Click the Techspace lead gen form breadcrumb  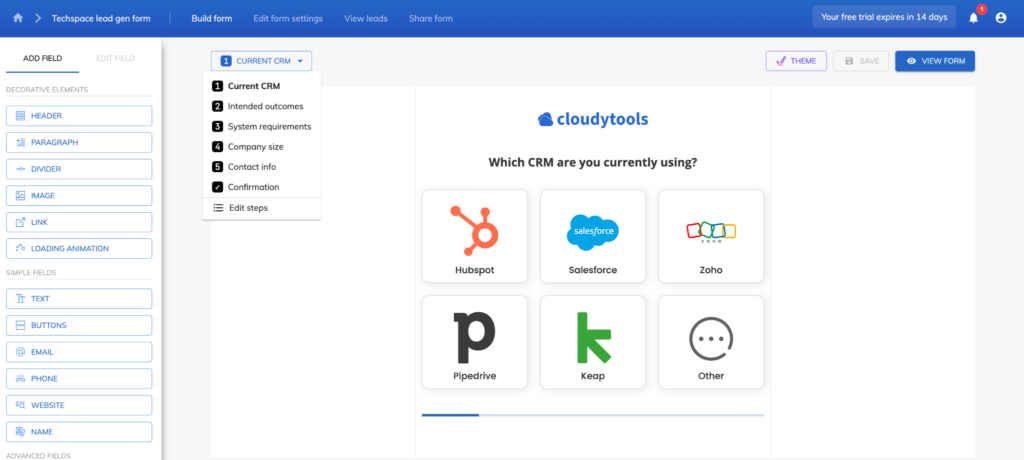101,18
